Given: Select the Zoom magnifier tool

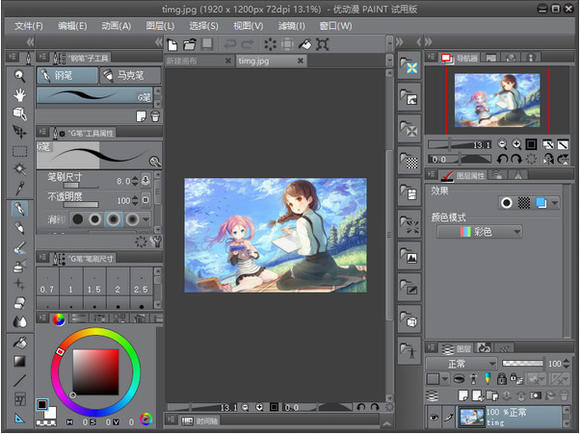Looking at the screenshot, I should 20,76.
